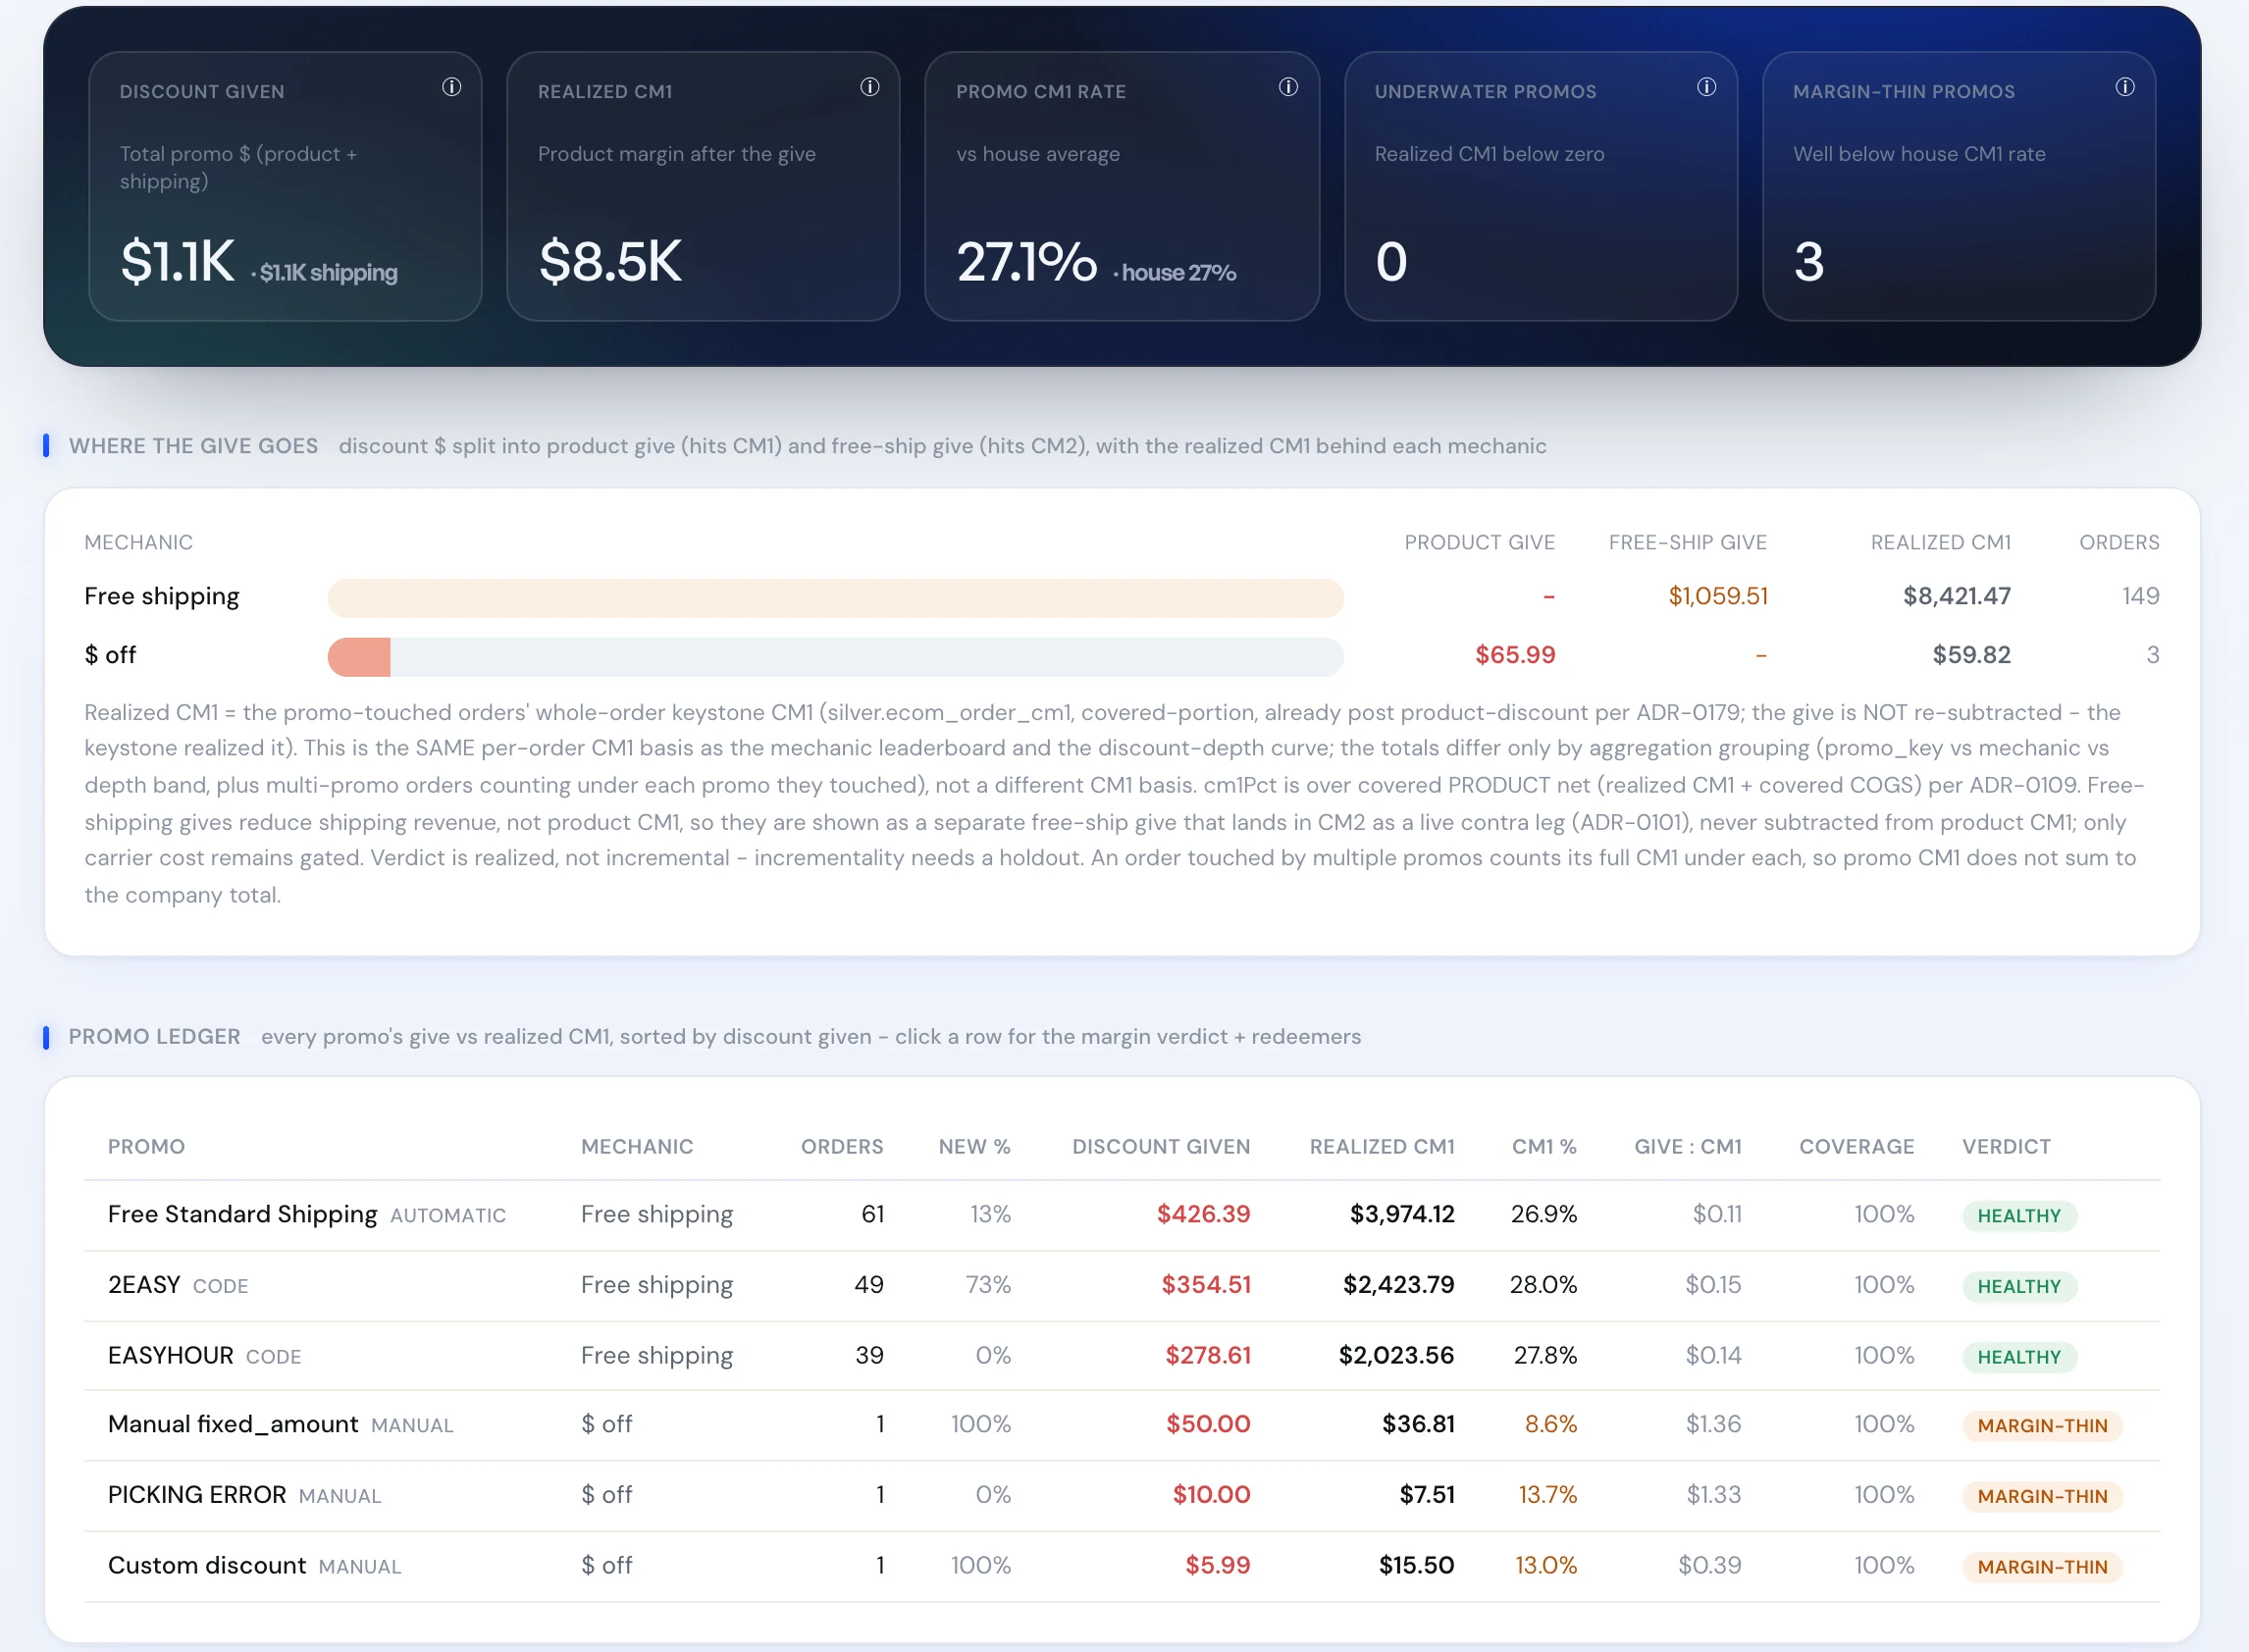Click the 8.6% CM1 percentage
Screen dimensions: 2249x1652
(1550, 1424)
